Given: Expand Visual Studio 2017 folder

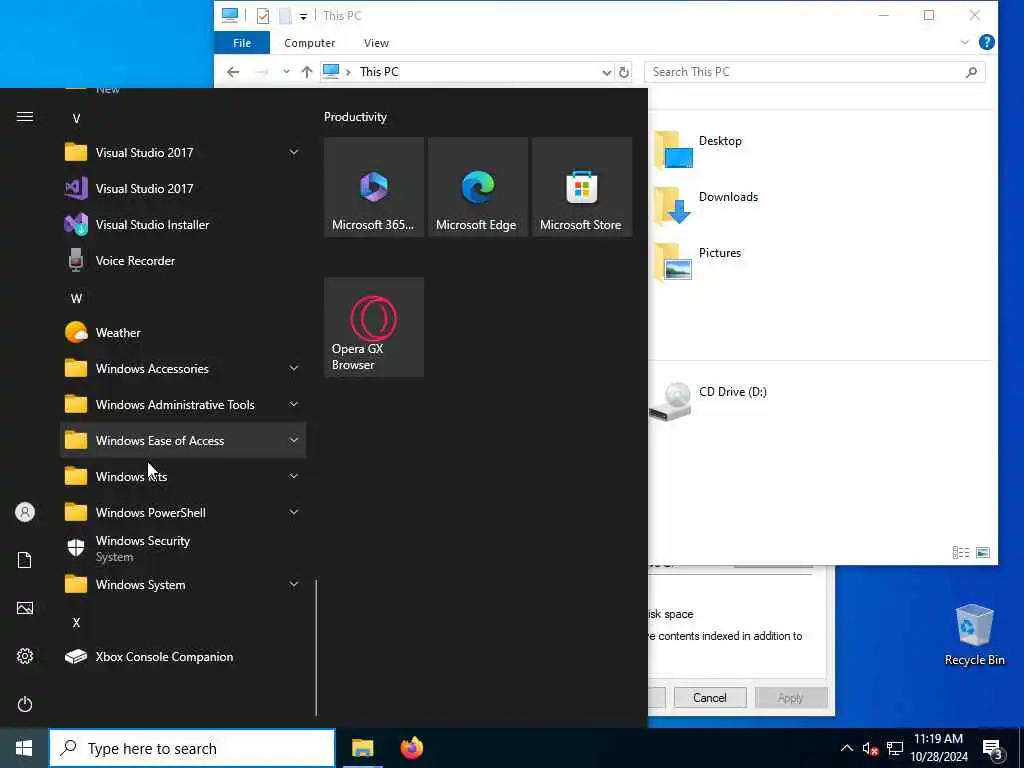Looking at the screenshot, I should pyautogui.click(x=294, y=153).
